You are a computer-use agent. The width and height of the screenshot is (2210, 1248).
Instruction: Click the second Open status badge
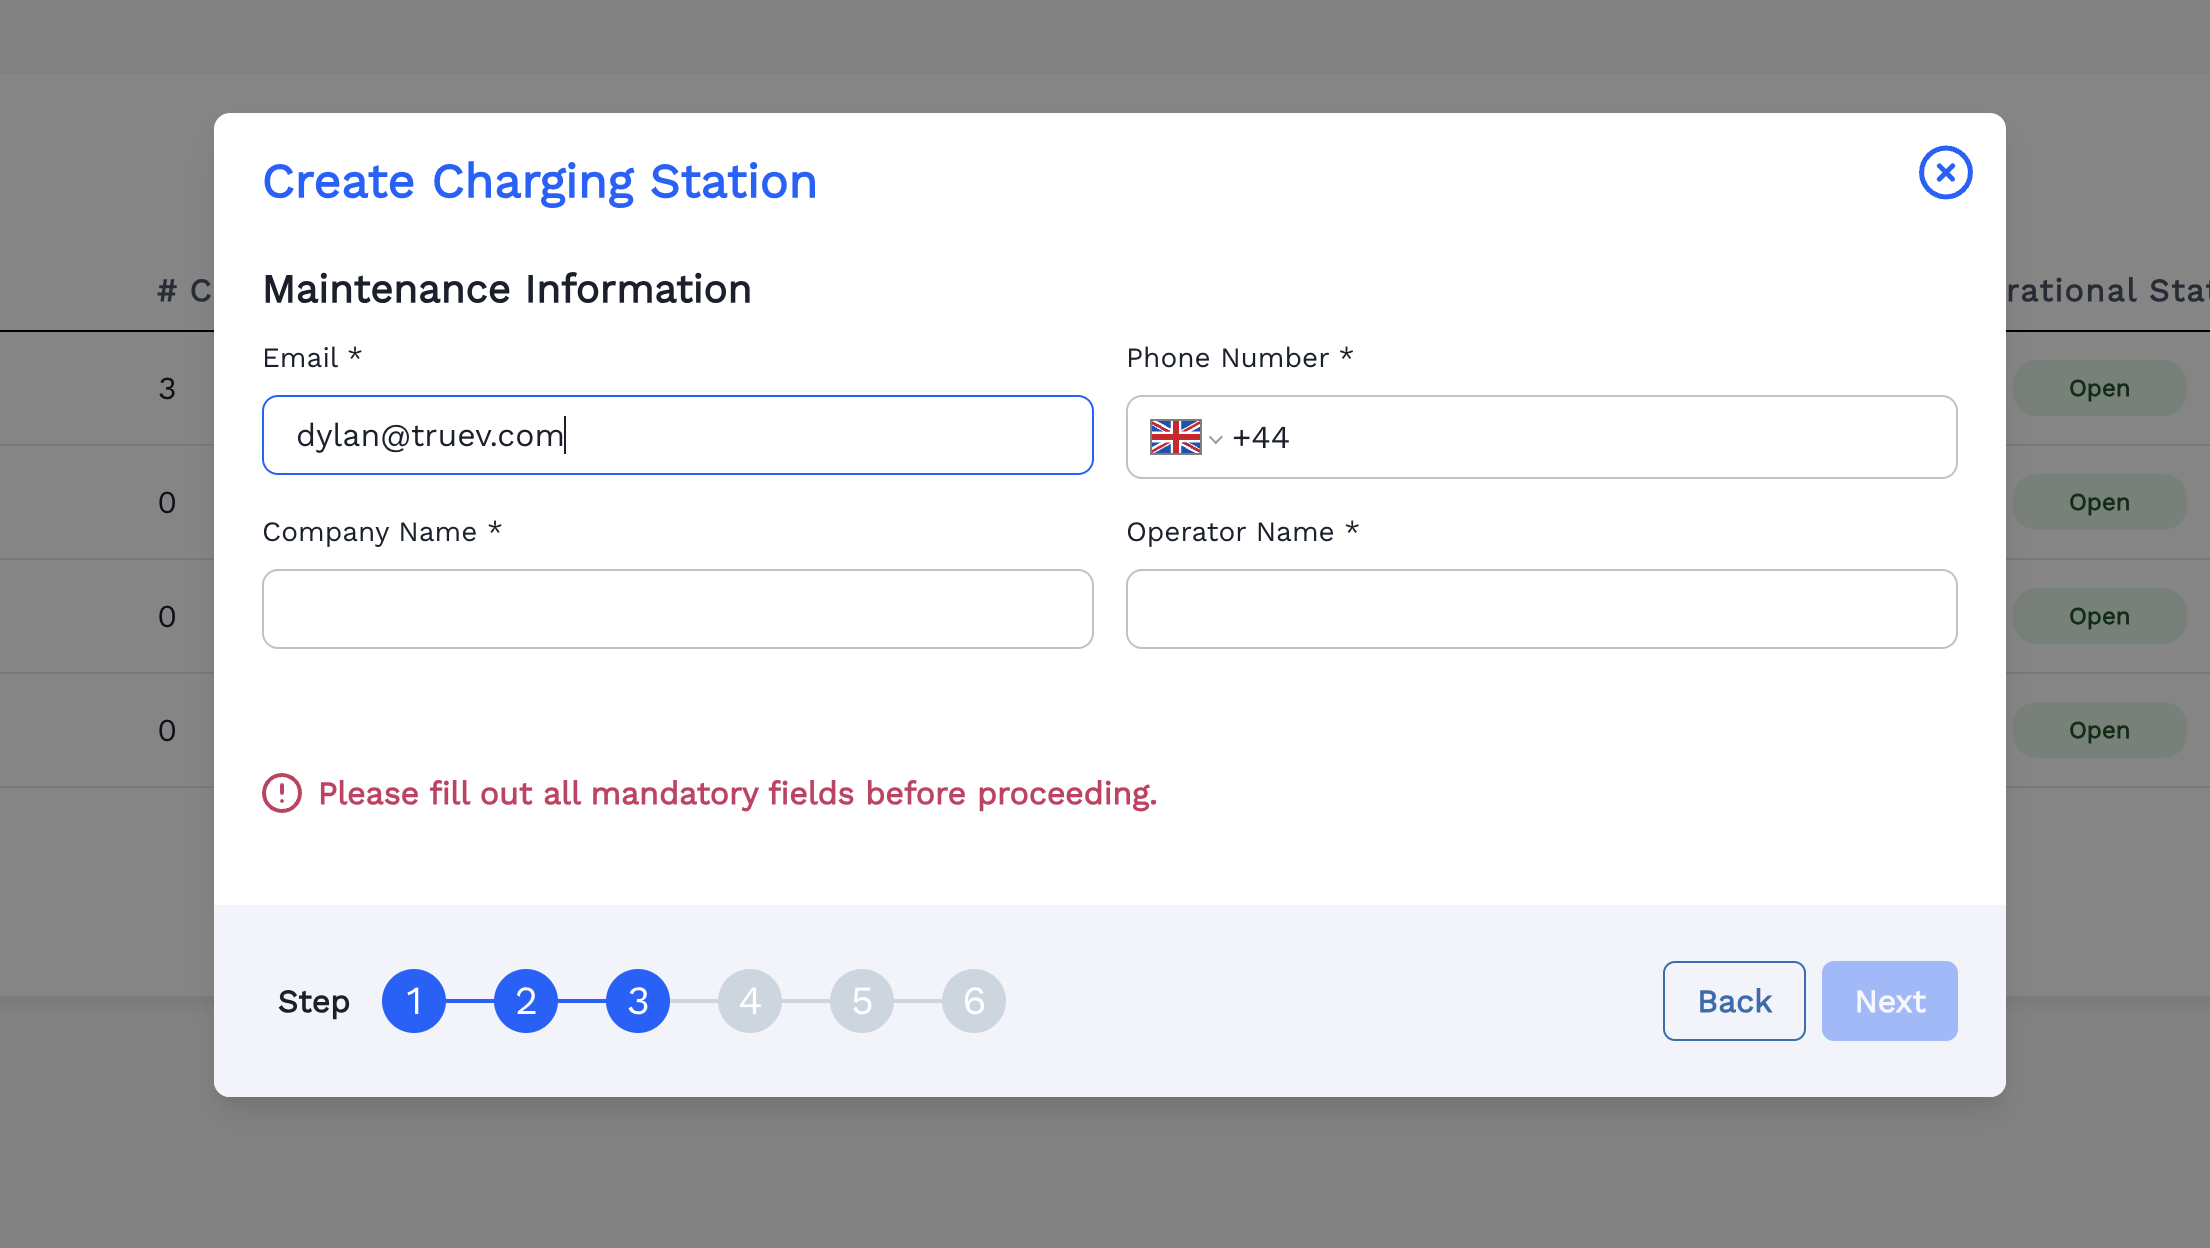pyautogui.click(x=2098, y=502)
